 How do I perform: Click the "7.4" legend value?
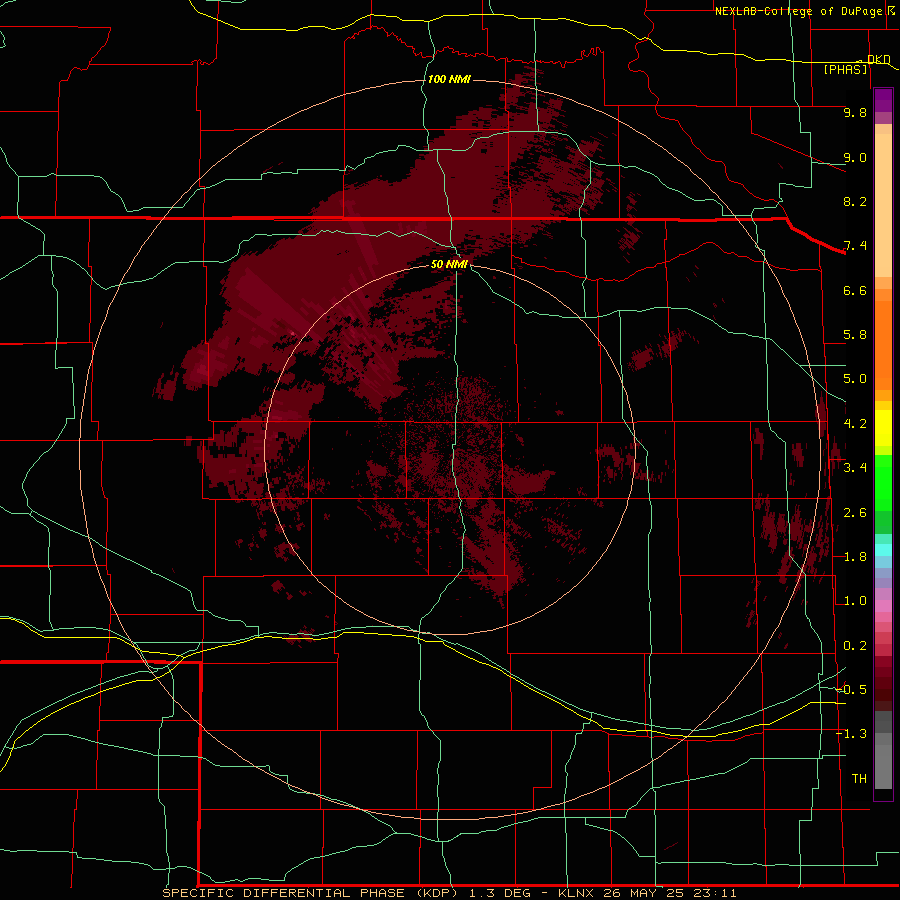click(x=855, y=246)
